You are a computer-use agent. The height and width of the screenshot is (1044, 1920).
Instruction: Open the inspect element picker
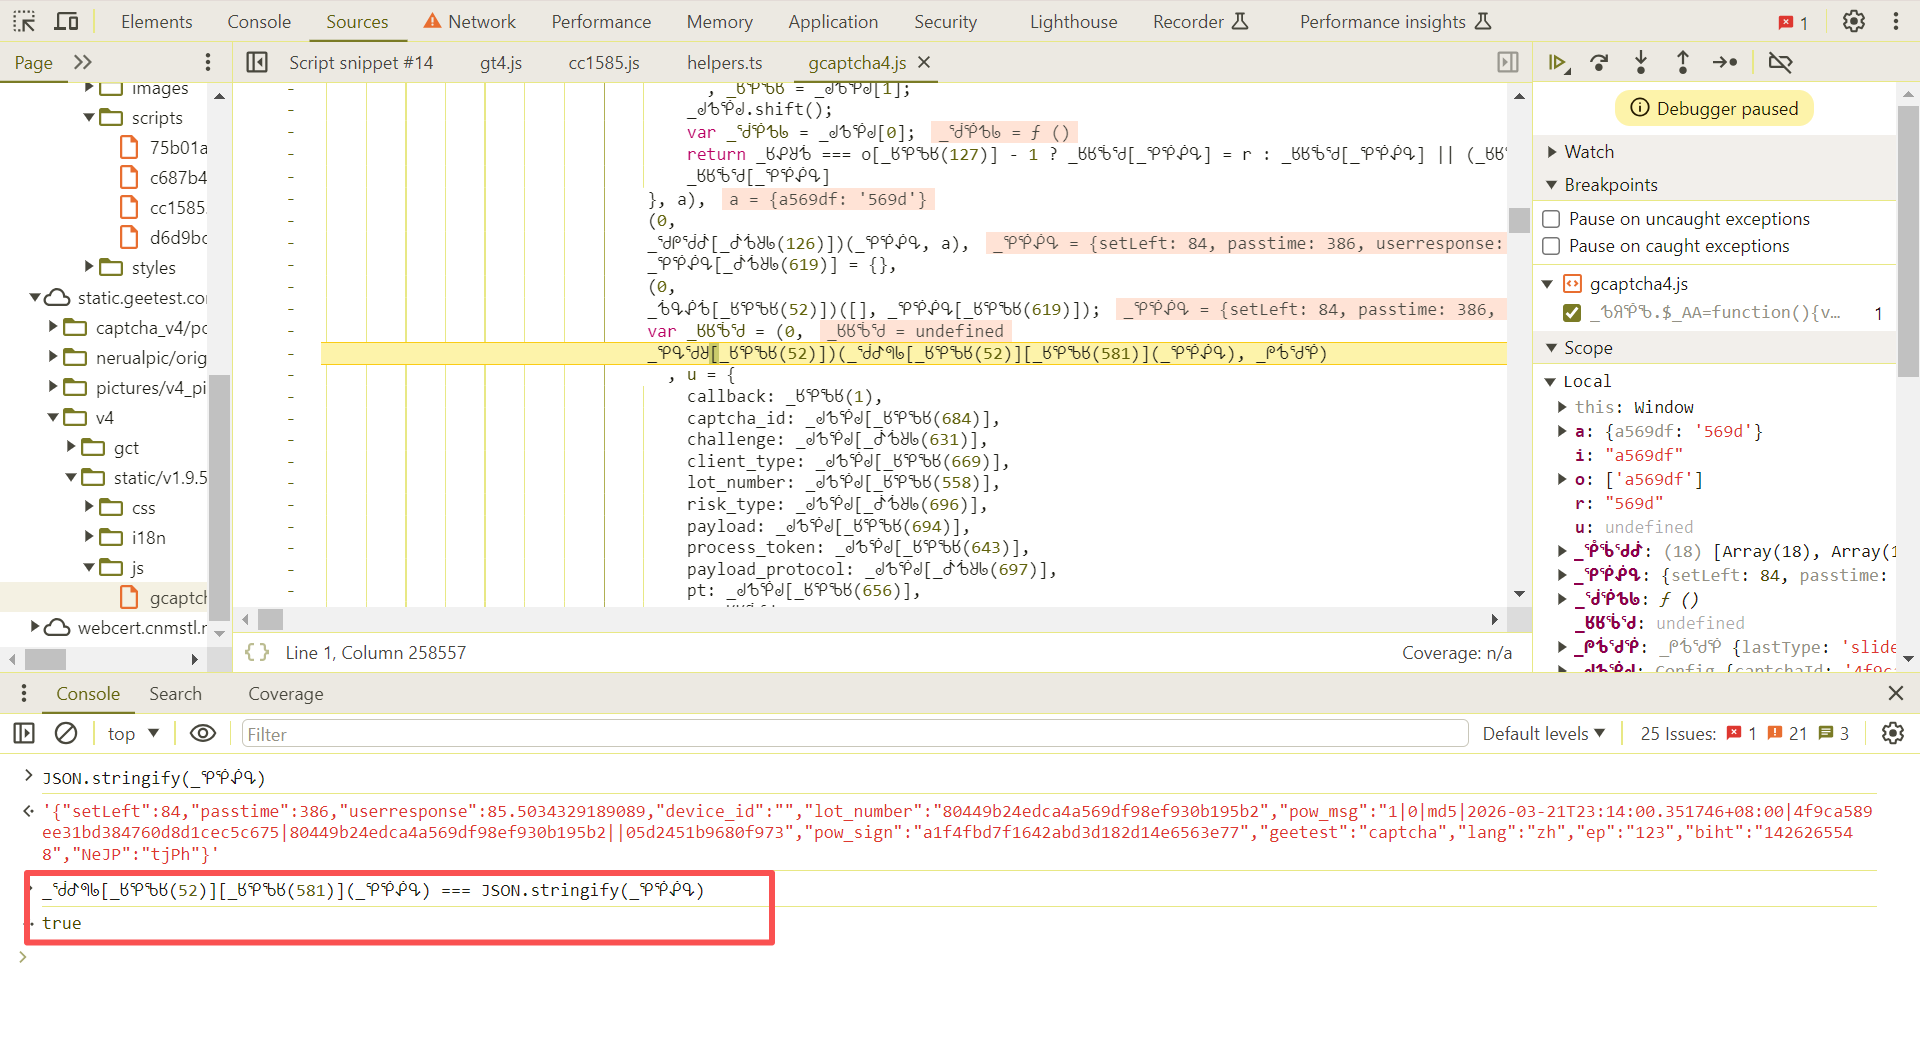[24, 21]
